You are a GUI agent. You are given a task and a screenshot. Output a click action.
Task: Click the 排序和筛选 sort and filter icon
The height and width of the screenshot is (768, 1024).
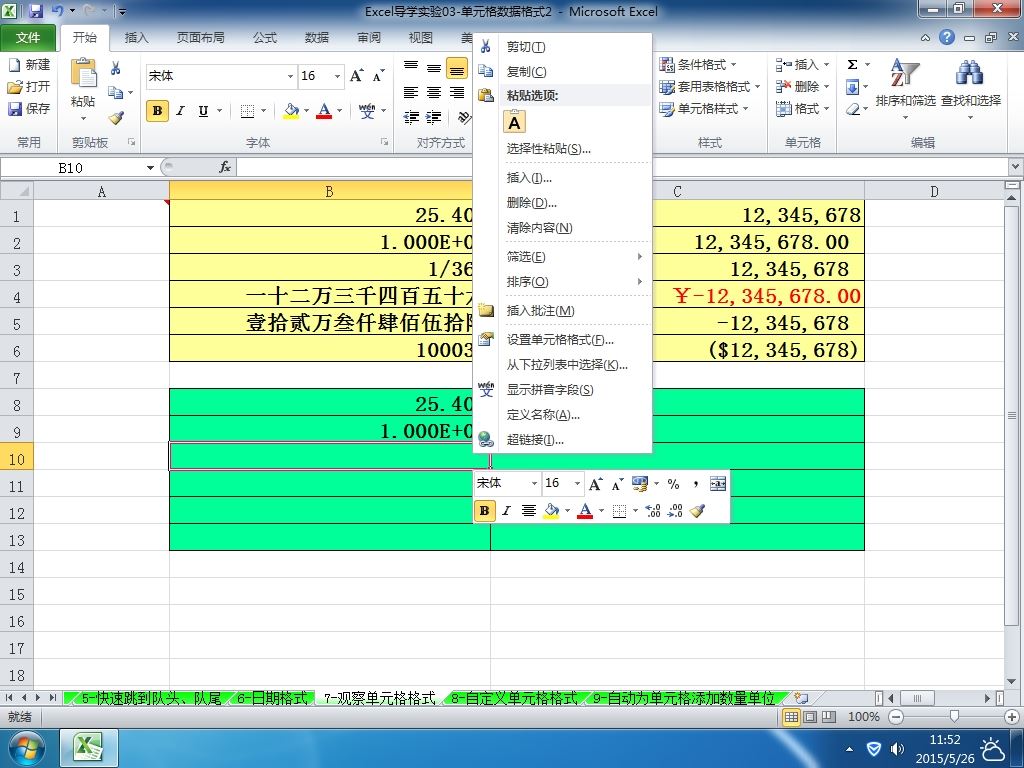pos(905,73)
